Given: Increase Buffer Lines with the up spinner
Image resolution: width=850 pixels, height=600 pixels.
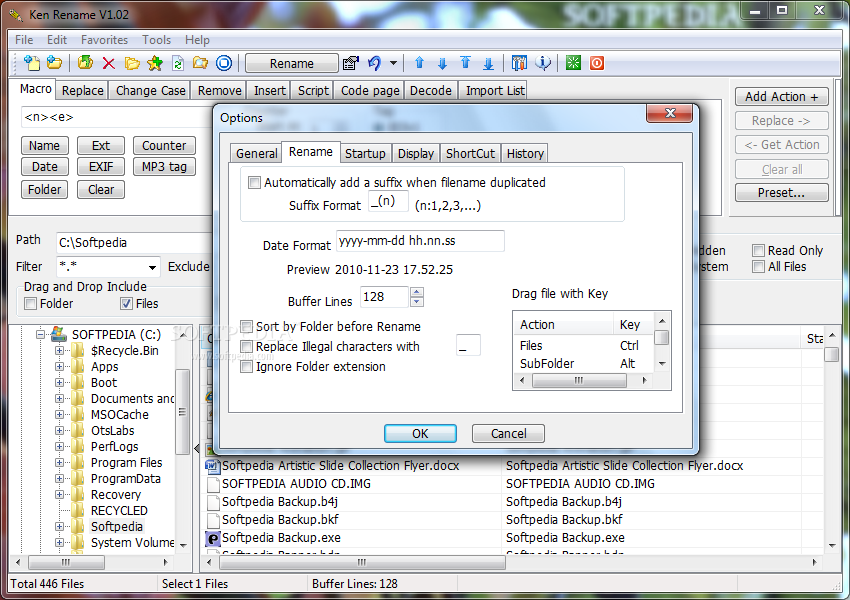Looking at the screenshot, I should 416,292.
